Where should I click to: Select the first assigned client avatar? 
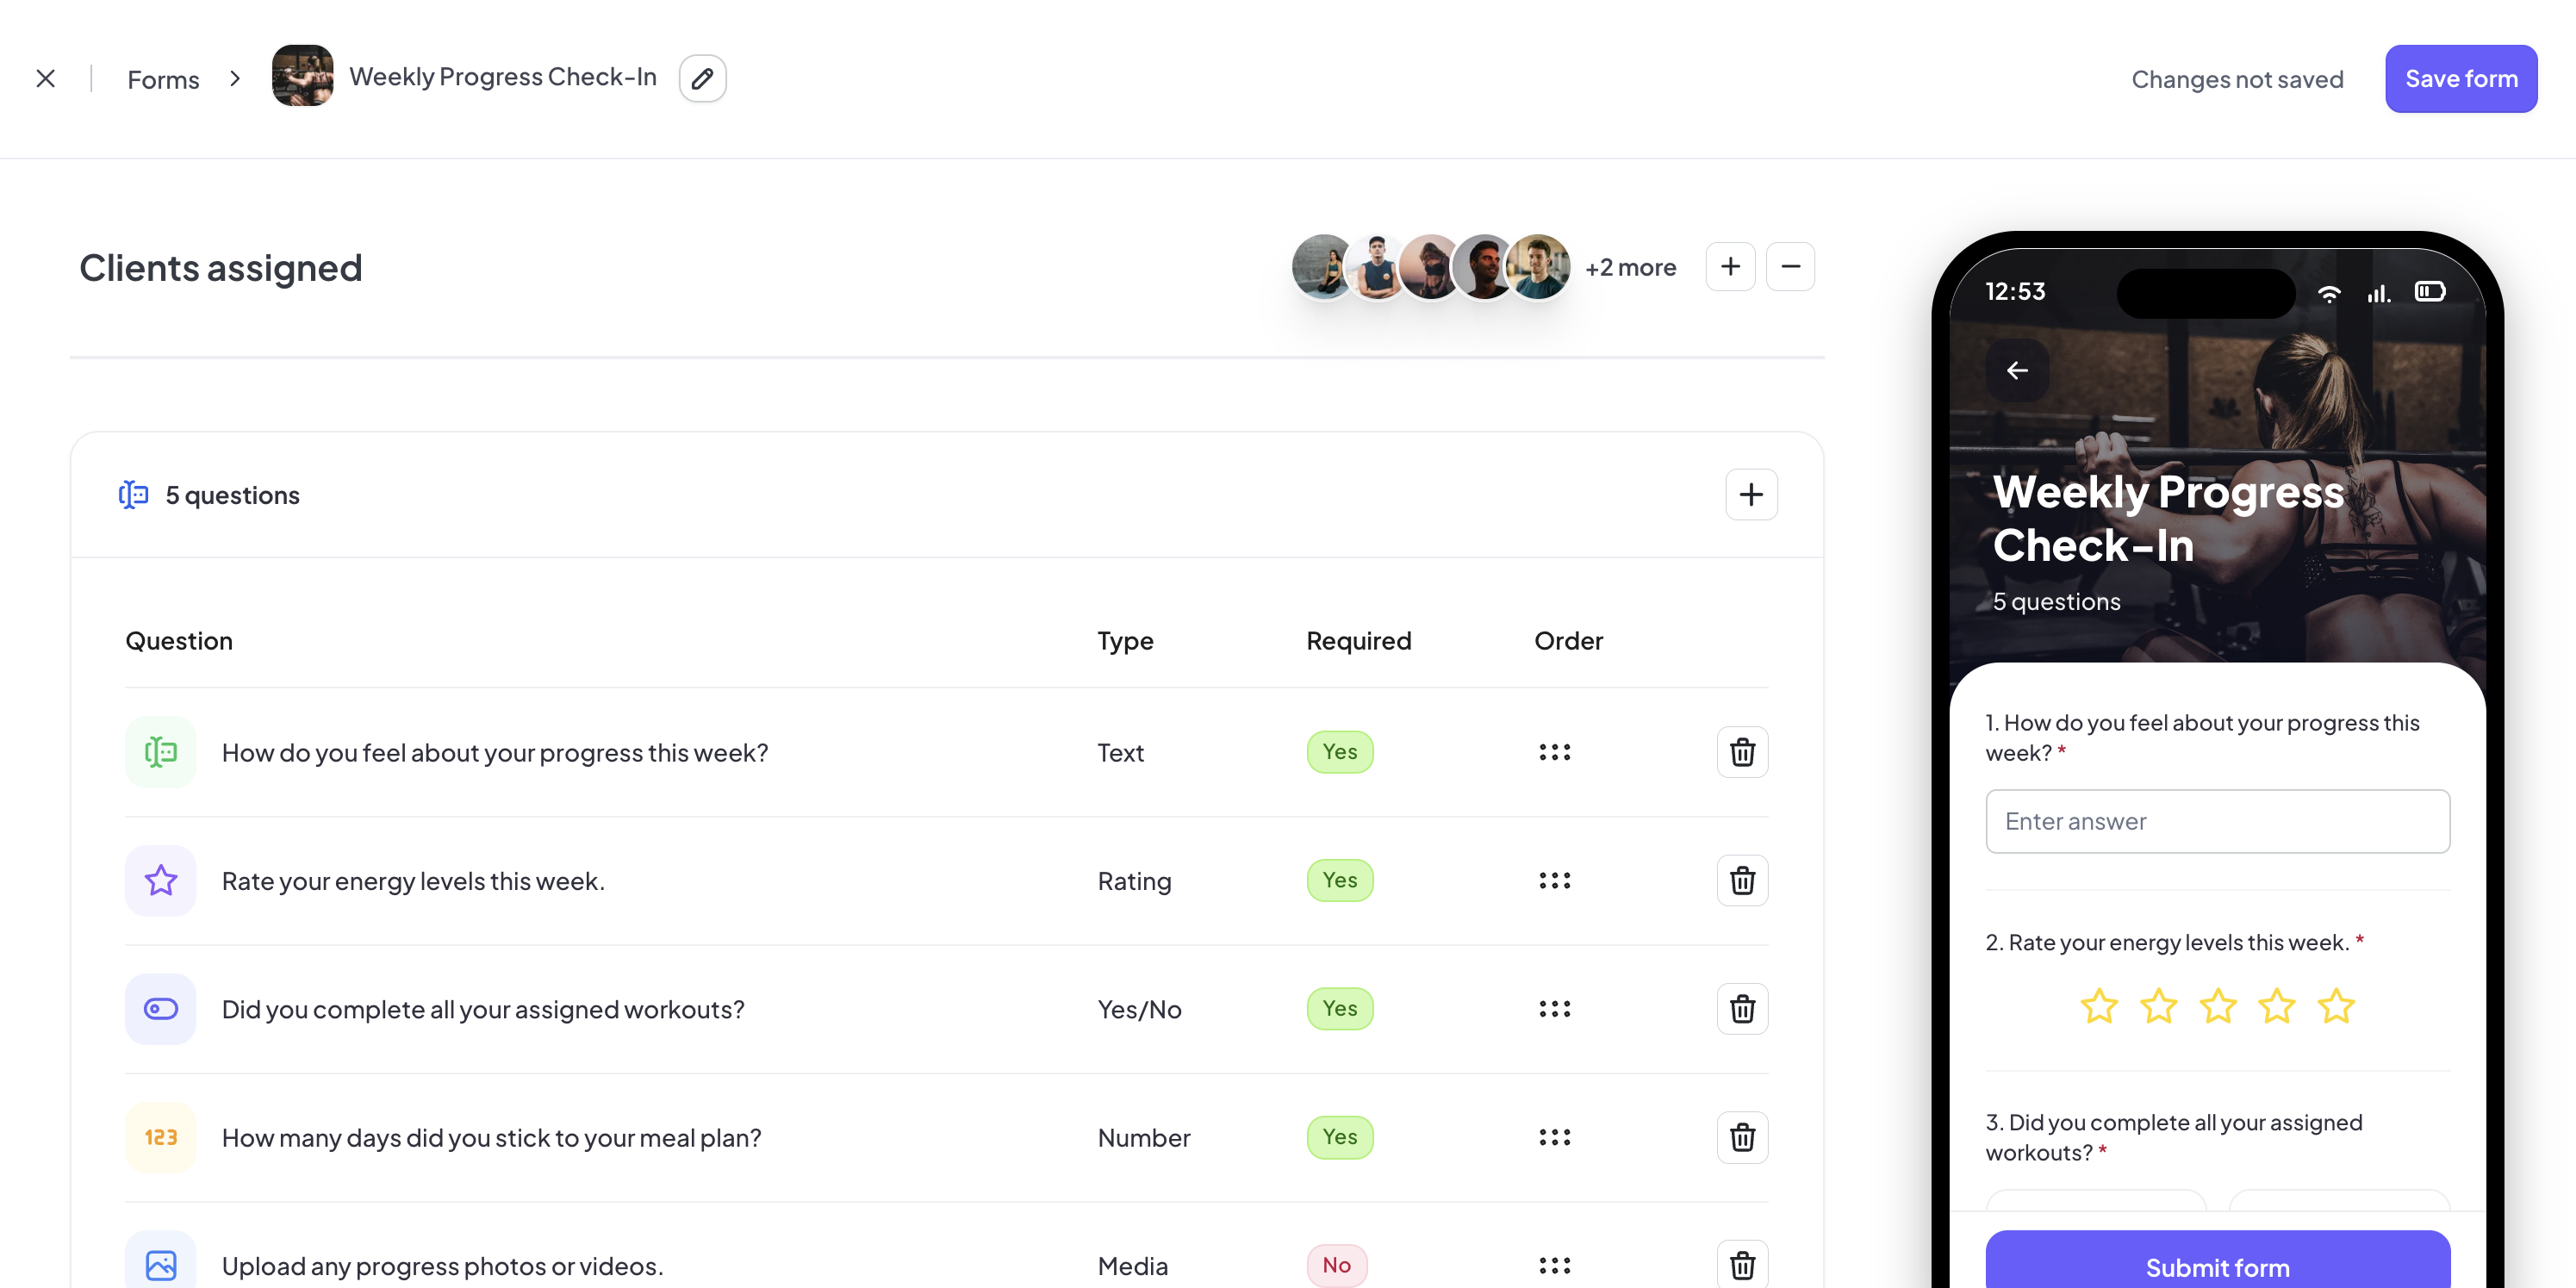[1321, 267]
